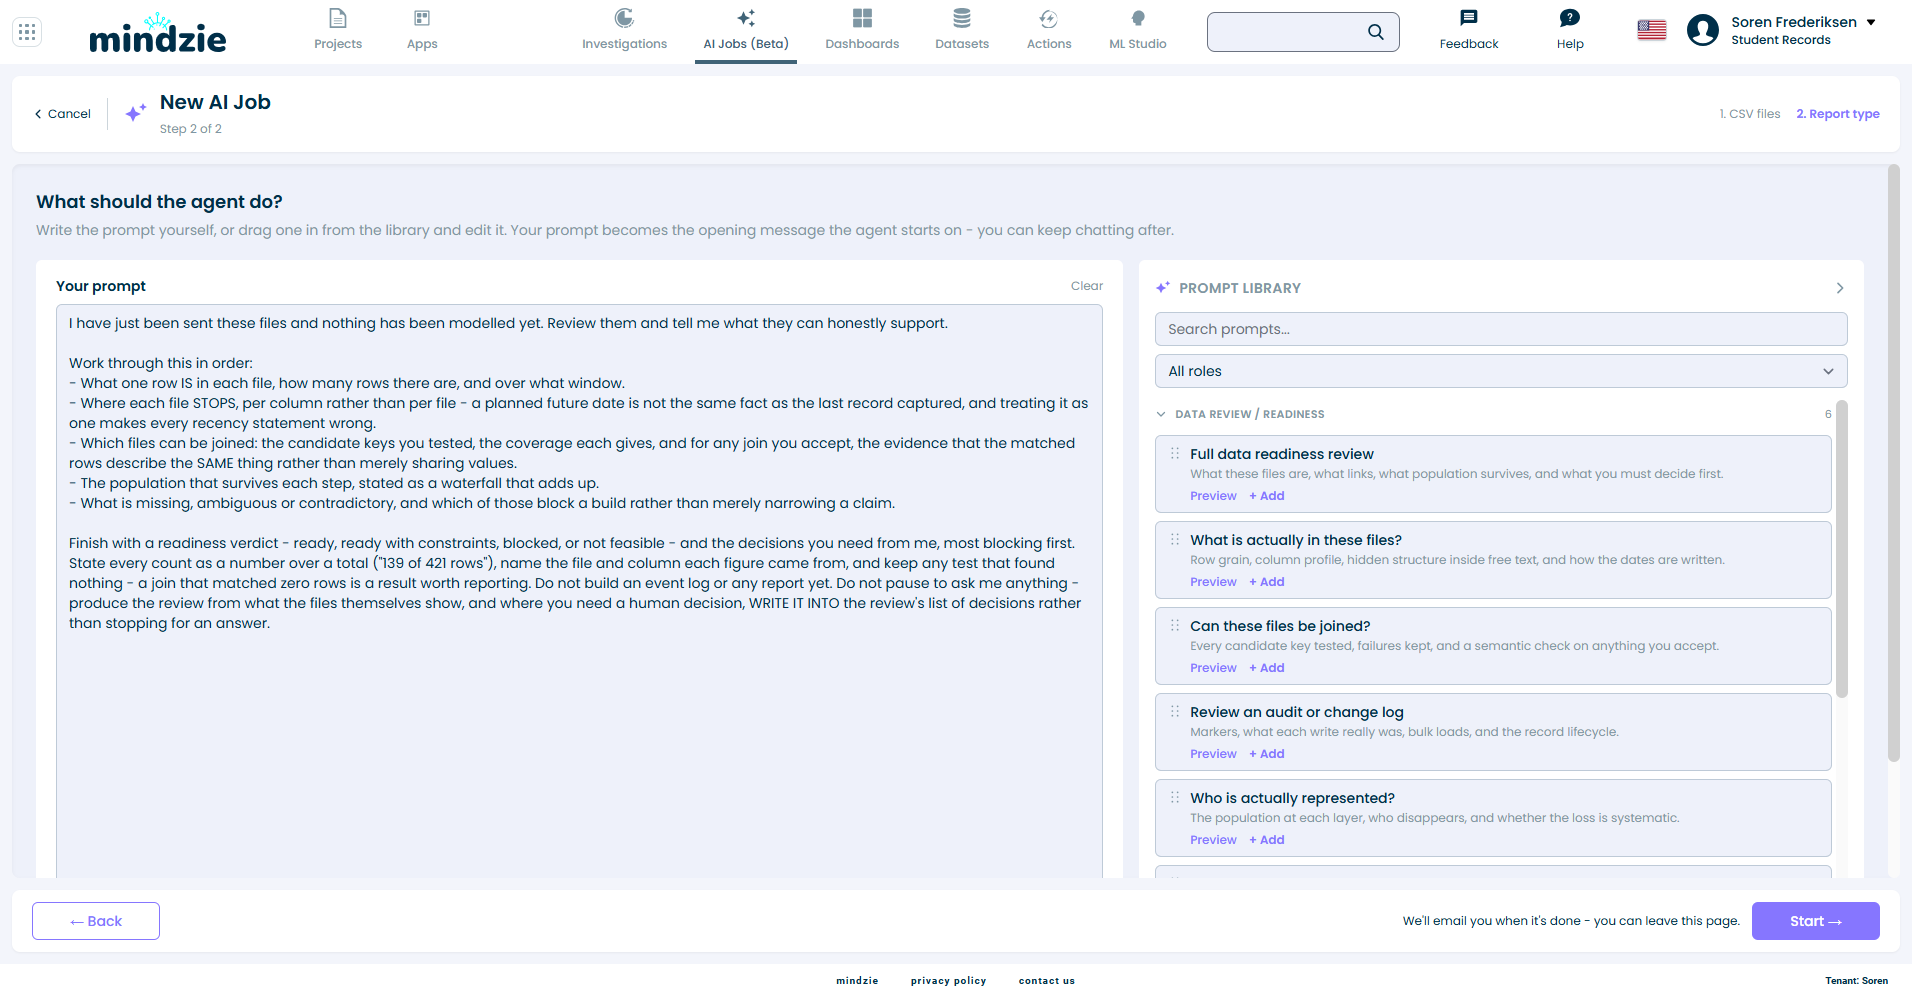Cancel the new AI job
The width and height of the screenshot is (1912, 996).
coord(62,114)
